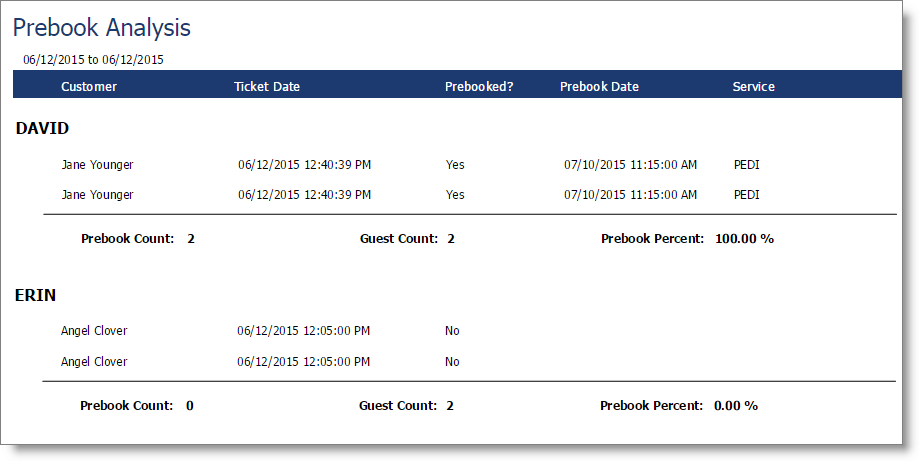The height and width of the screenshot is (461, 919).
Task: Click the Customer column header
Action: 89,87
